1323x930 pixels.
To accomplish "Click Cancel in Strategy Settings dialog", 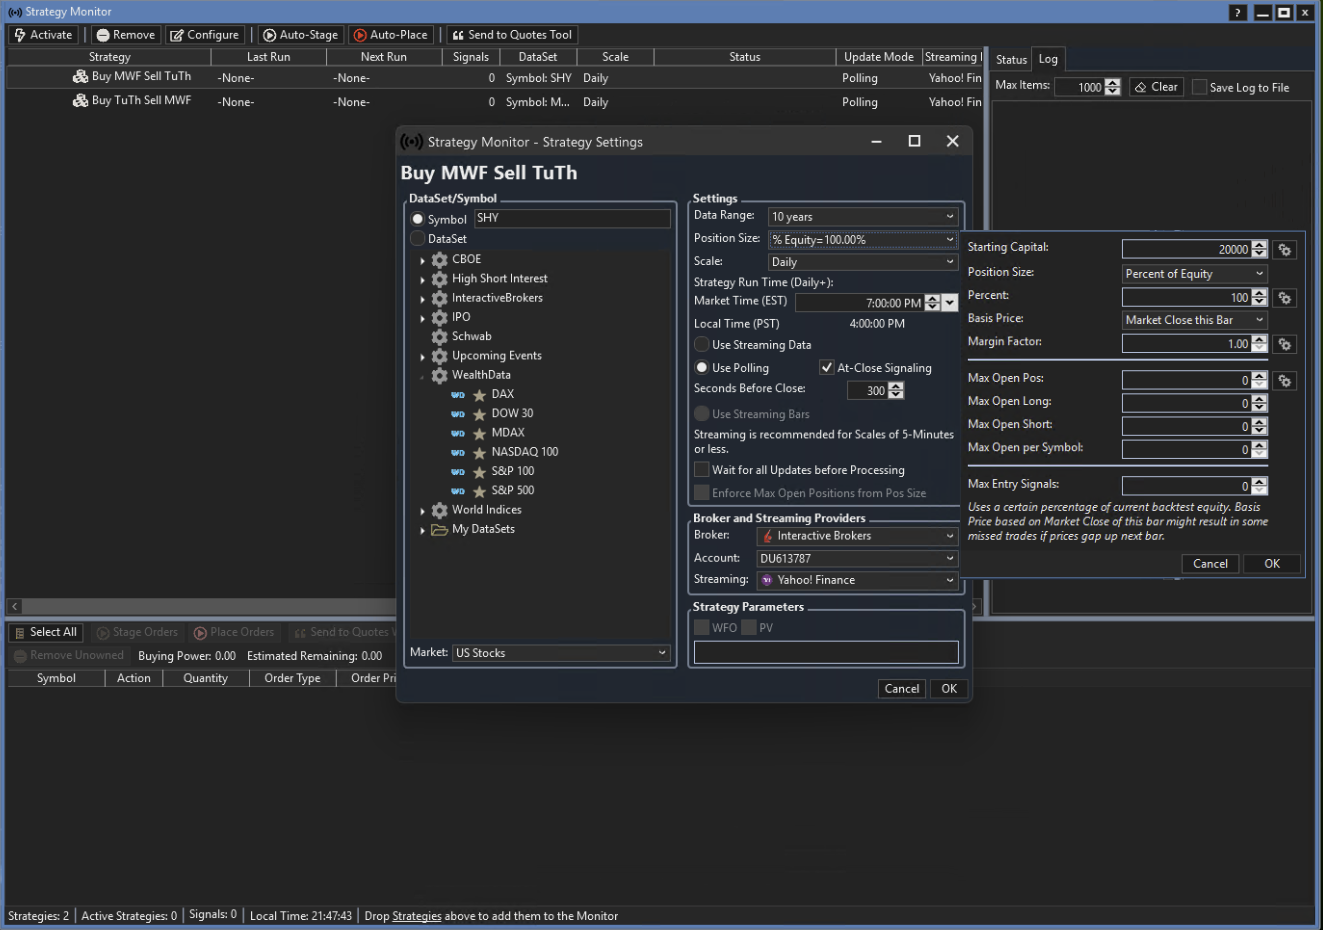I will (901, 689).
